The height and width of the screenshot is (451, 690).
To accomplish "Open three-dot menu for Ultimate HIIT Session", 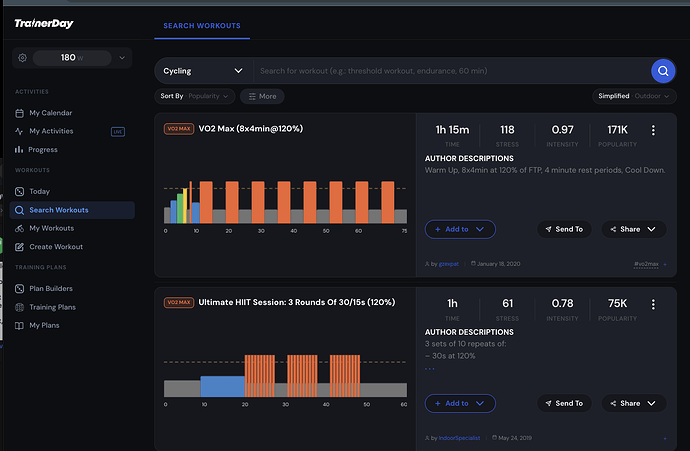I will 653,304.
